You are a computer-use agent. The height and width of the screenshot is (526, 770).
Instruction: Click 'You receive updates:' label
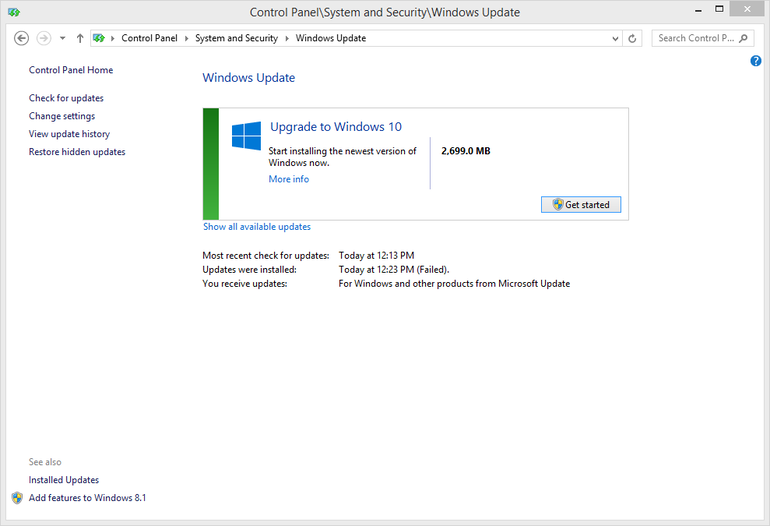pyautogui.click(x=245, y=284)
